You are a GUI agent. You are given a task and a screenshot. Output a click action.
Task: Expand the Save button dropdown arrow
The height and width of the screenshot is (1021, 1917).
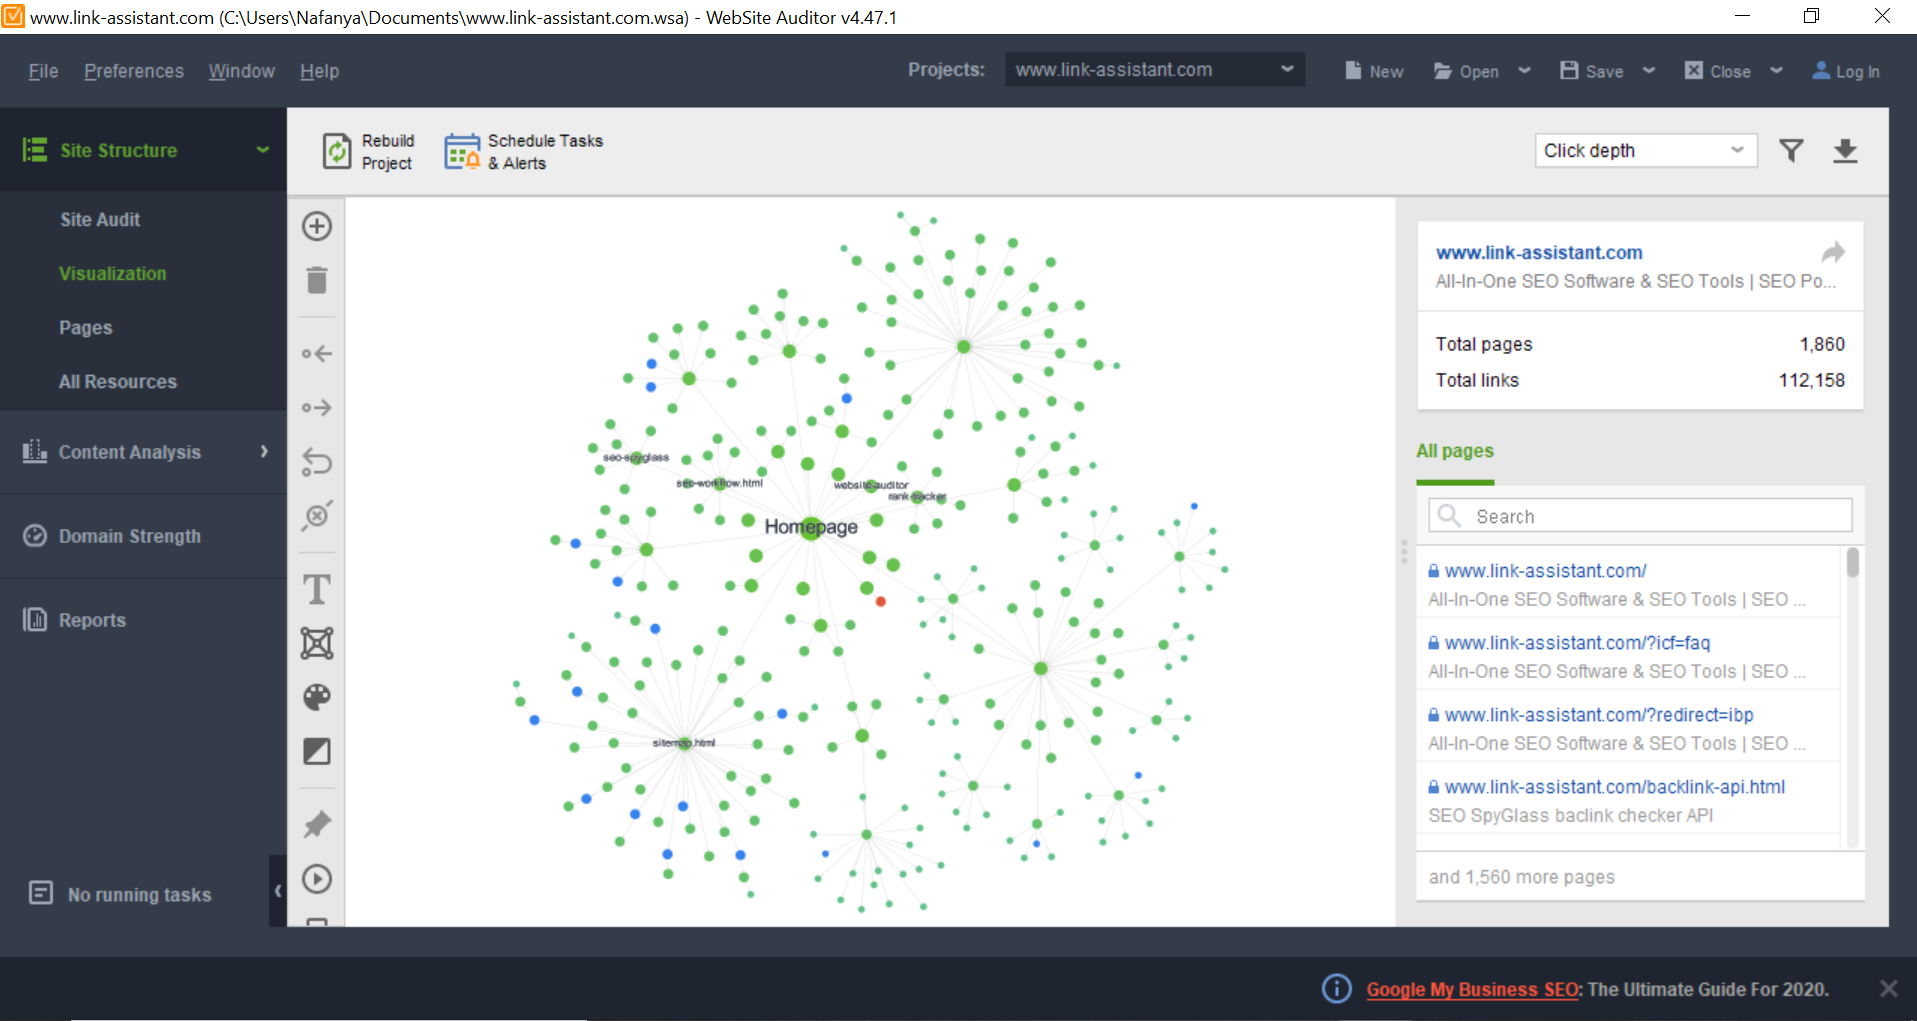[x=1649, y=71]
